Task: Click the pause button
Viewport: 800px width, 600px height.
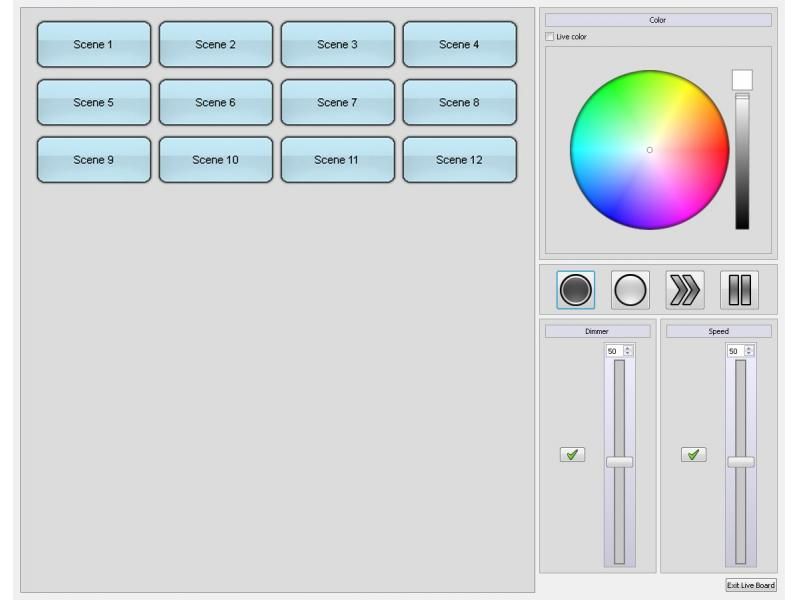Action: tap(739, 290)
